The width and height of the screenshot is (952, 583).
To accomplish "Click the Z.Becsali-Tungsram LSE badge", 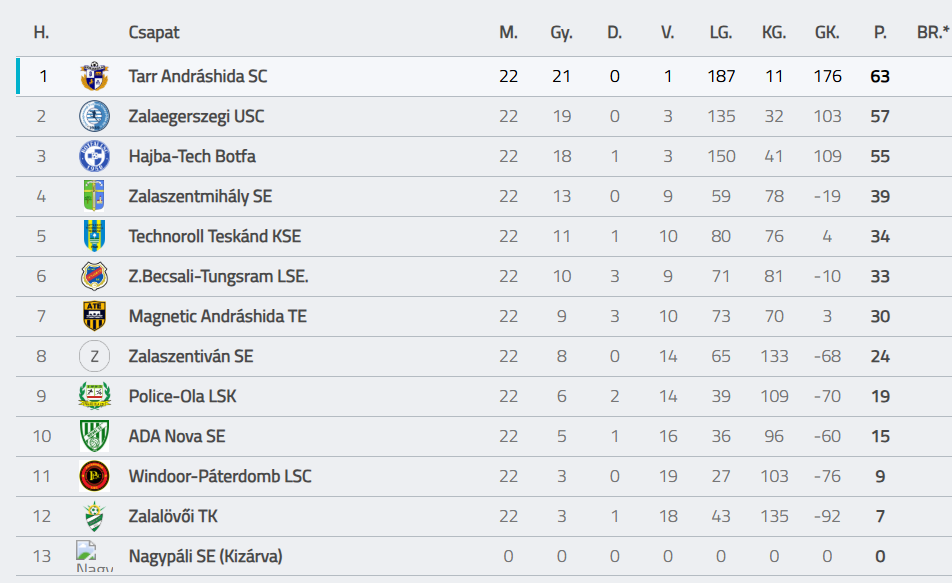I will 94,276.
